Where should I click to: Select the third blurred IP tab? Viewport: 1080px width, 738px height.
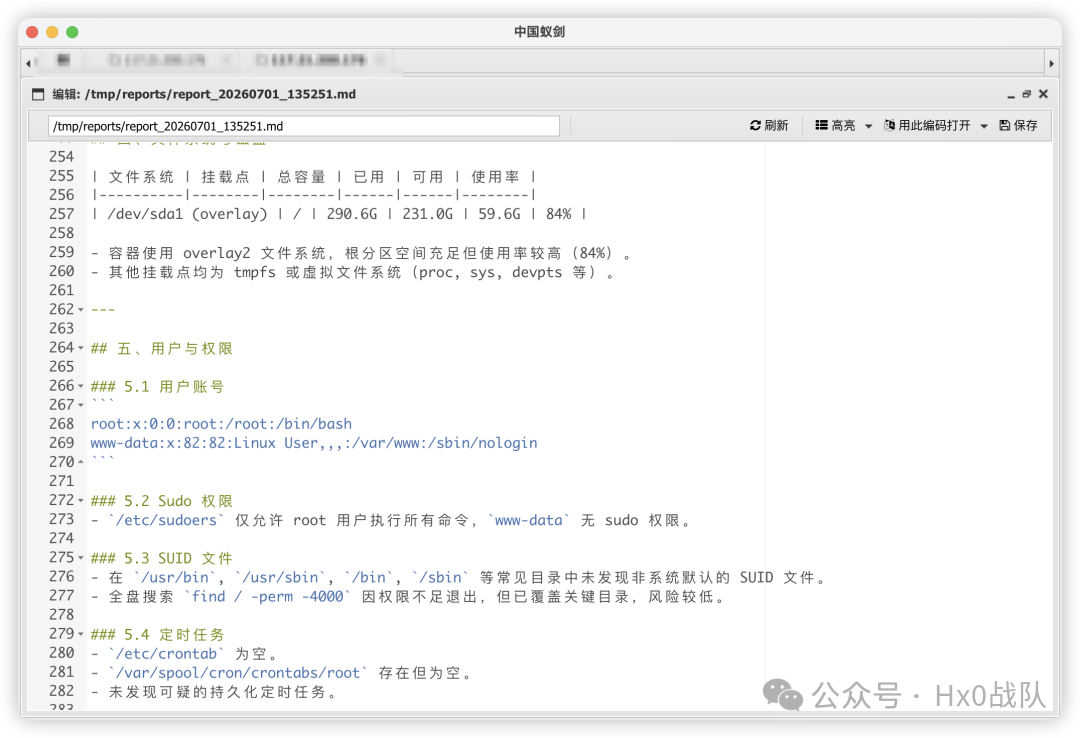313,61
